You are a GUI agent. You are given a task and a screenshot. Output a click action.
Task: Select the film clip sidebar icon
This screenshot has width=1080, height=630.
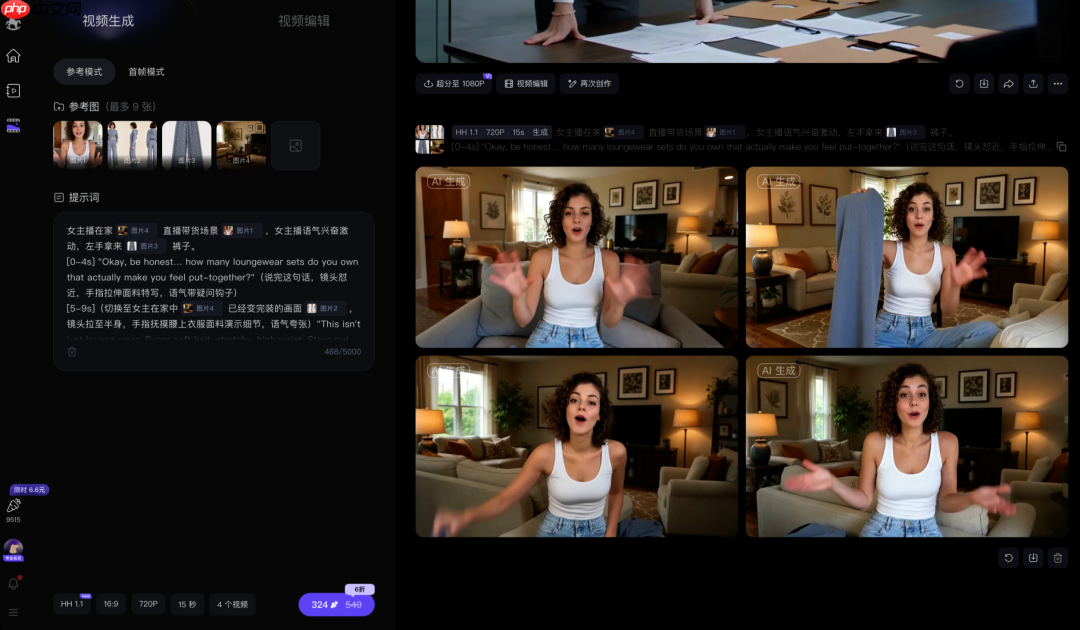[13, 125]
